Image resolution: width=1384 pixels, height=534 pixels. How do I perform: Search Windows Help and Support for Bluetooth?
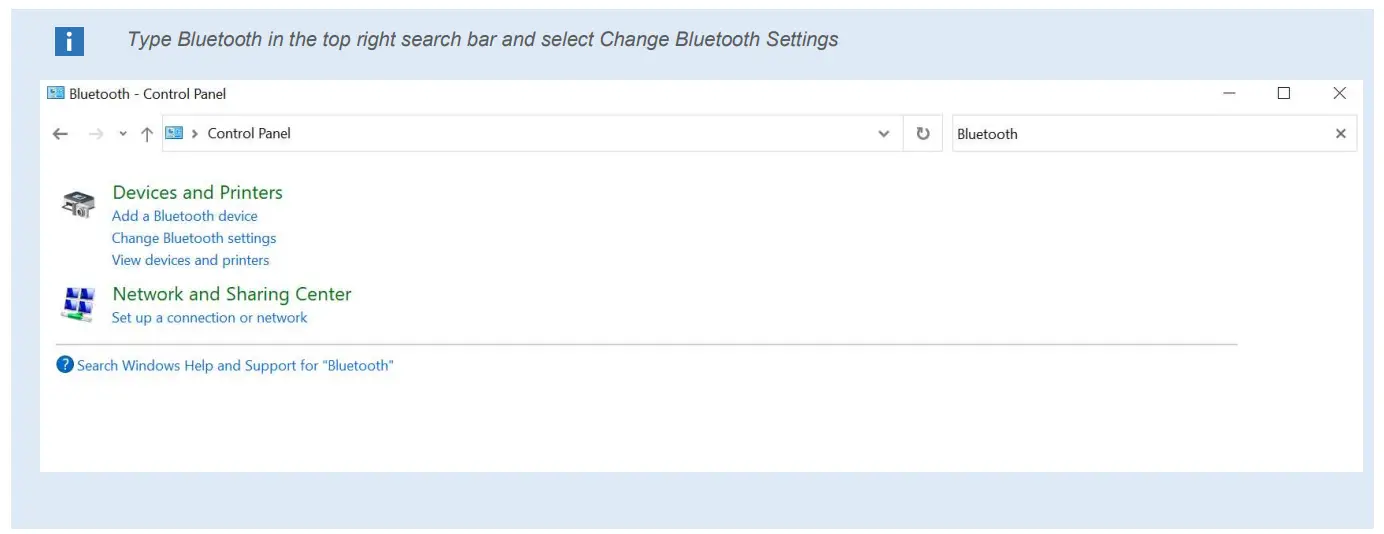(235, 366)
